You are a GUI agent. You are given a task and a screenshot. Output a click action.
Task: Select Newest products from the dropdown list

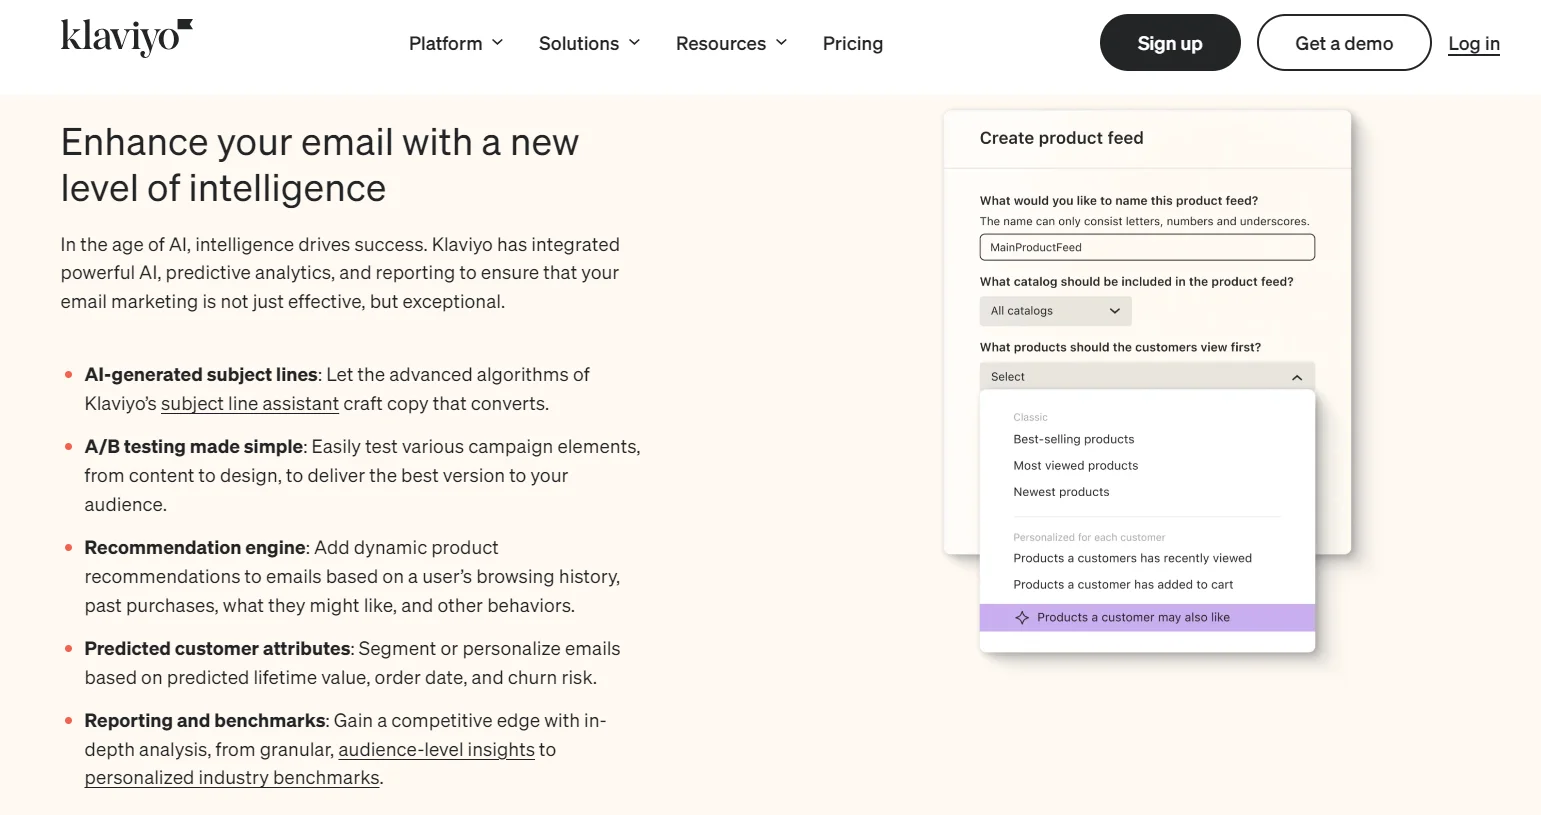coord(1061,491)
